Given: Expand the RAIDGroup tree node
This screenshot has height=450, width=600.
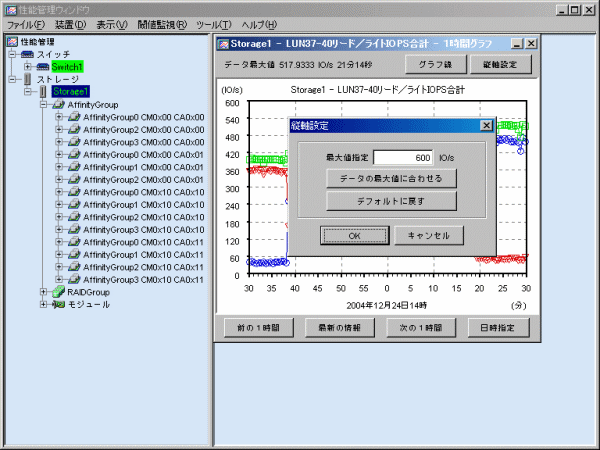Looking at the screenshot, I should coord(43,292).
